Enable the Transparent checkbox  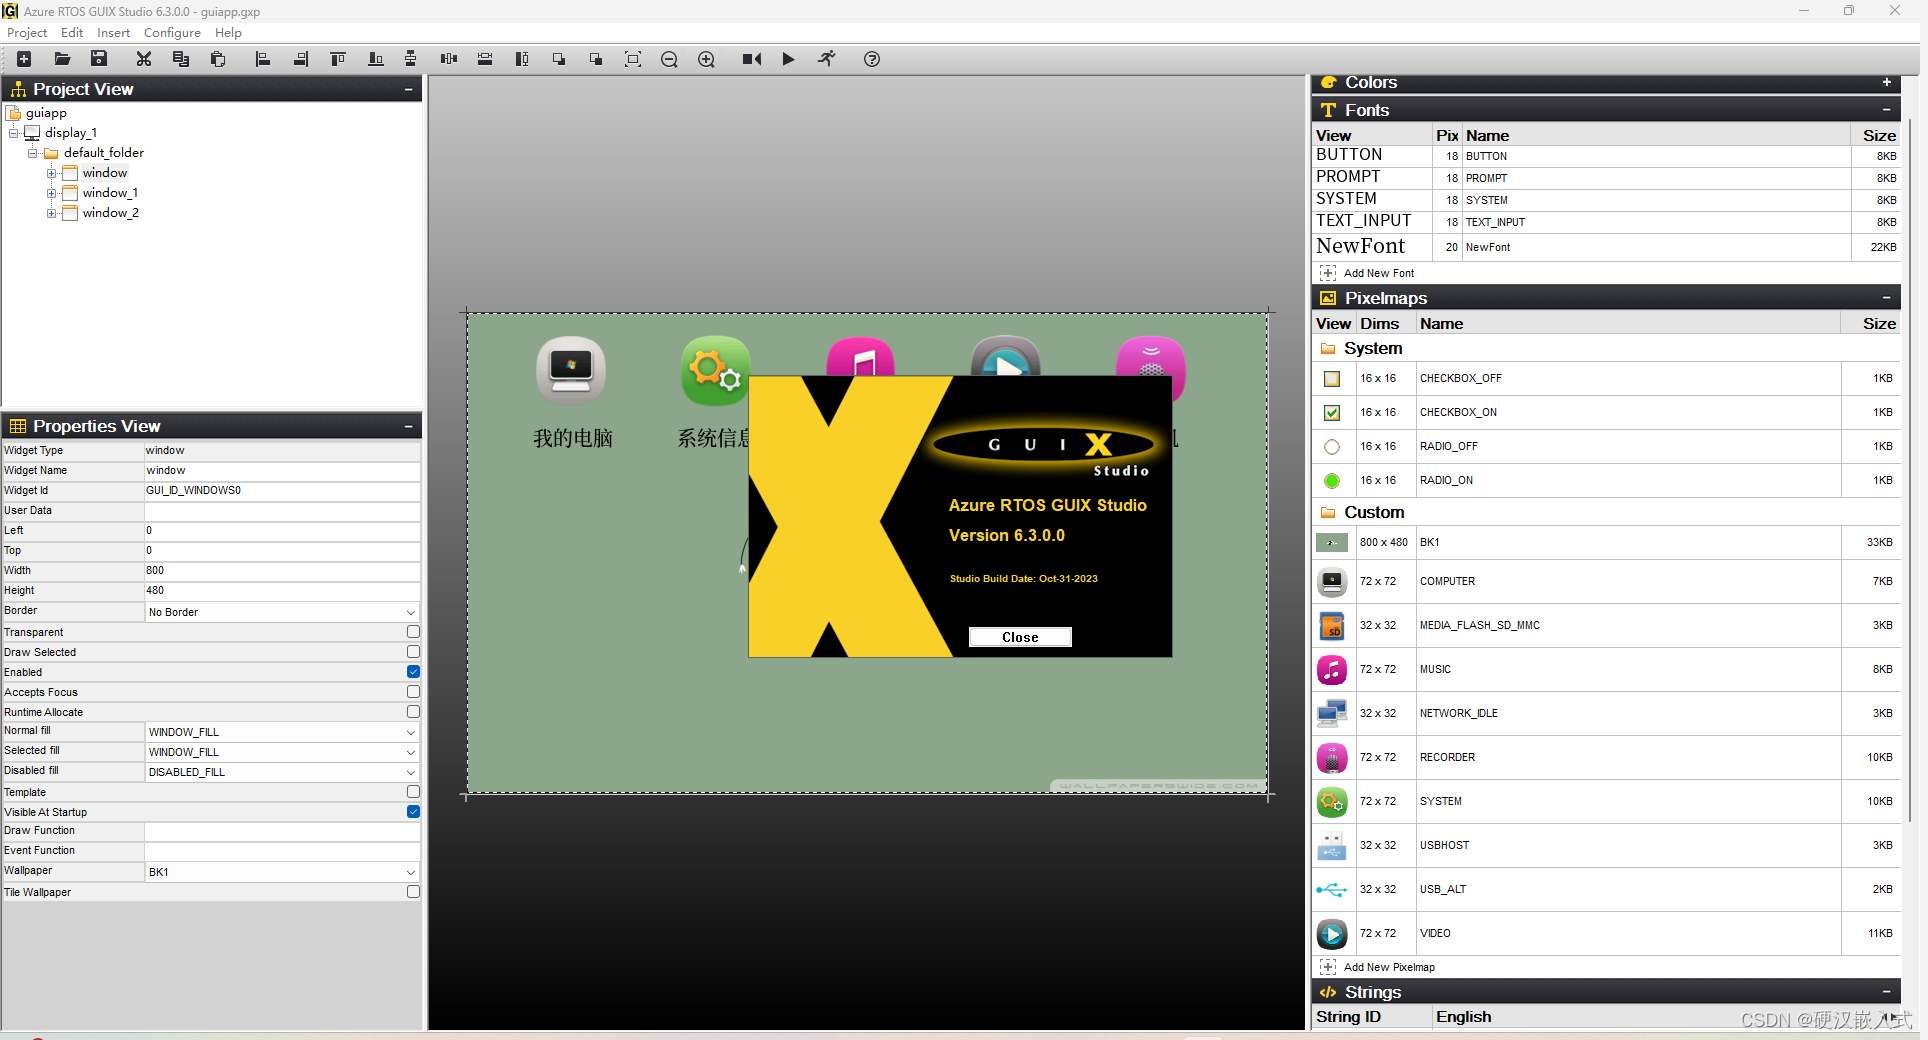[x=413, y=632]
